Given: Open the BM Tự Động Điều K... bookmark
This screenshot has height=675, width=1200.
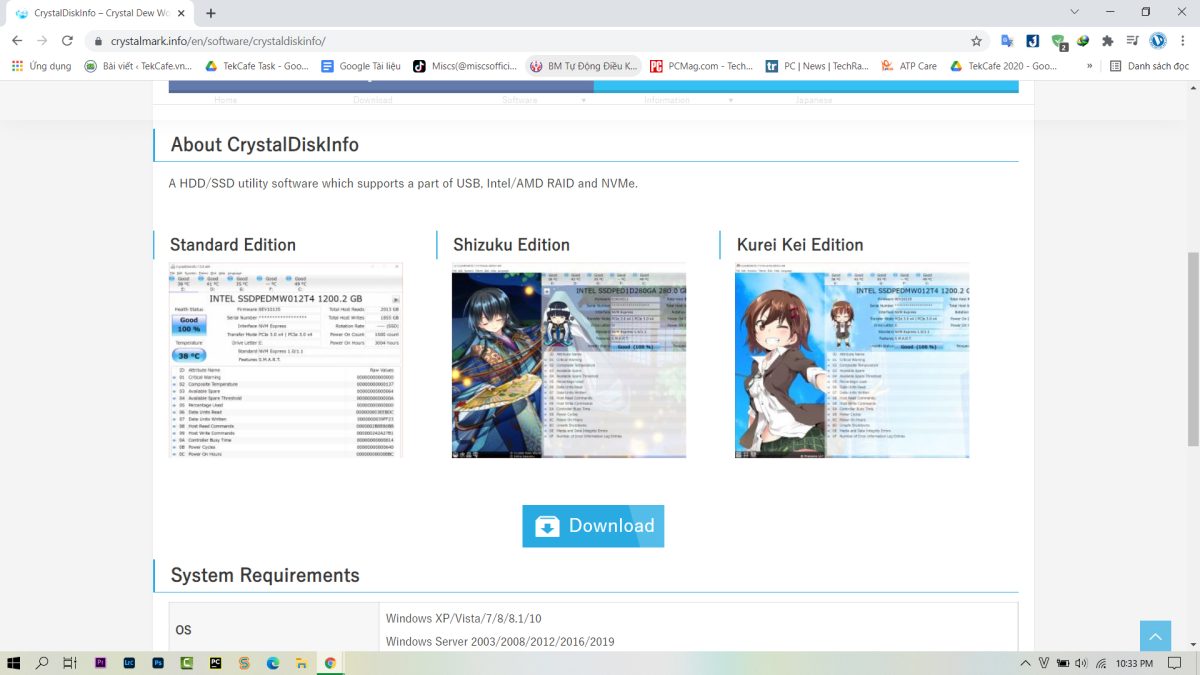Looking at the screenshot, I should (x=583, y=66).
